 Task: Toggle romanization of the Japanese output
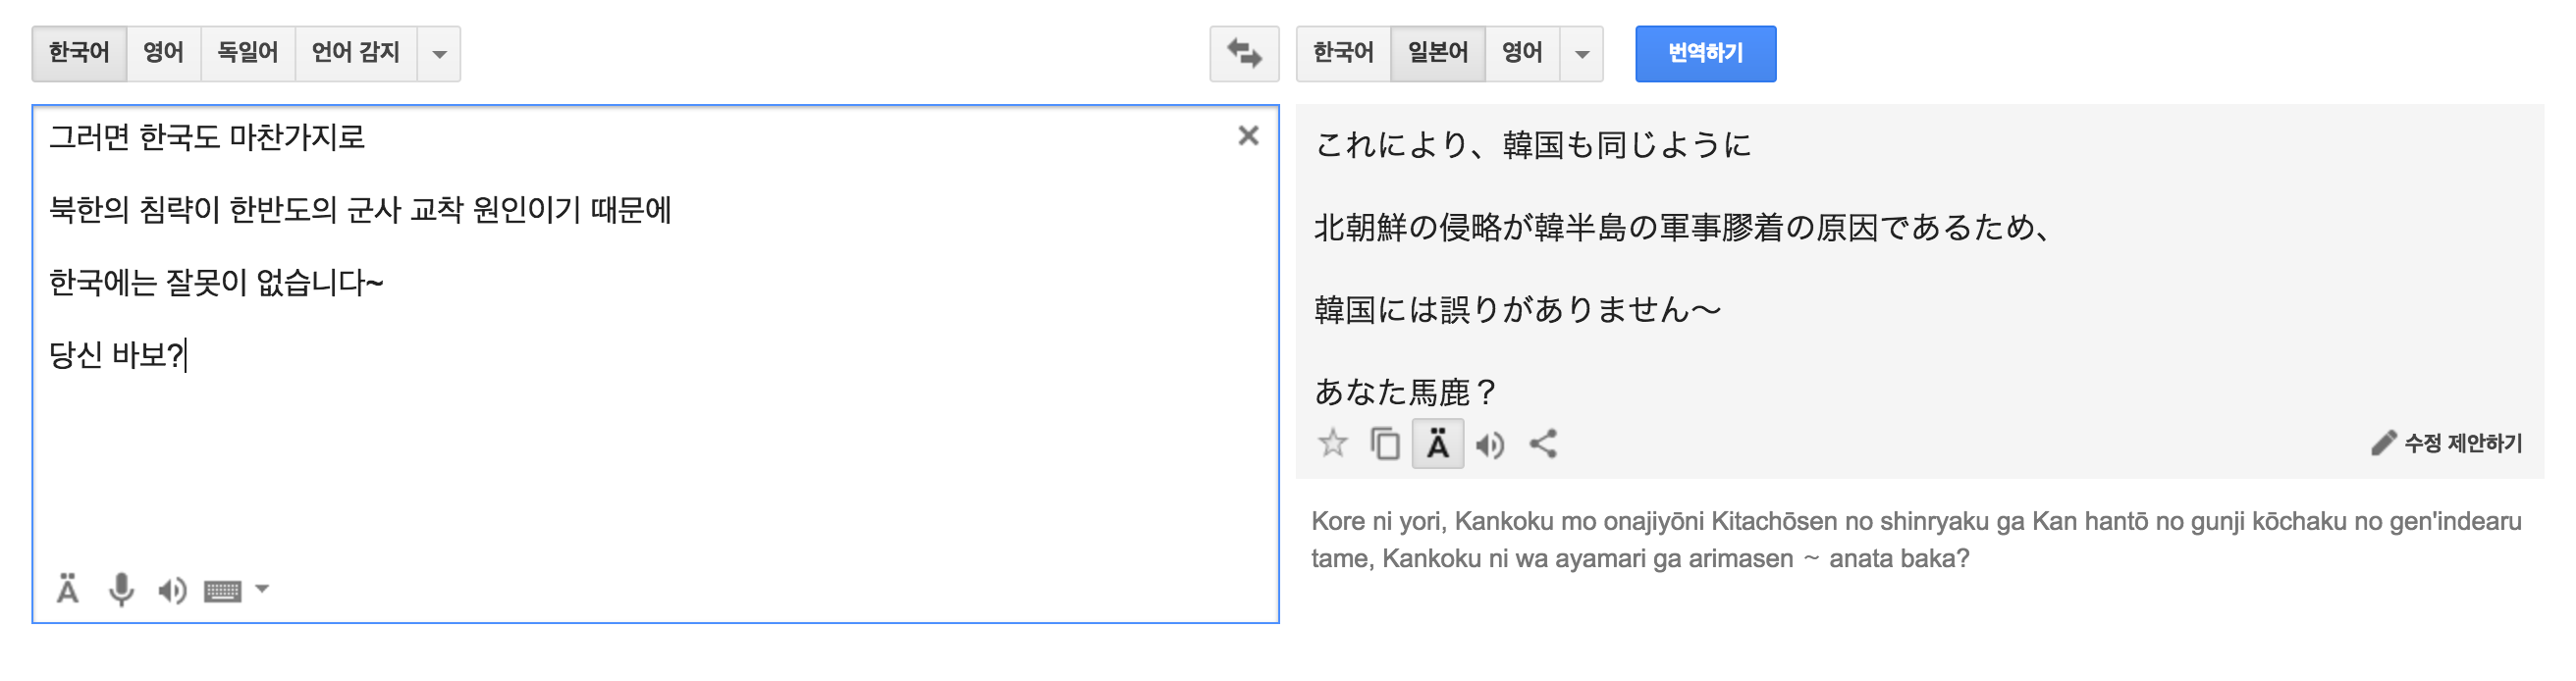(x=1437, y=443)
